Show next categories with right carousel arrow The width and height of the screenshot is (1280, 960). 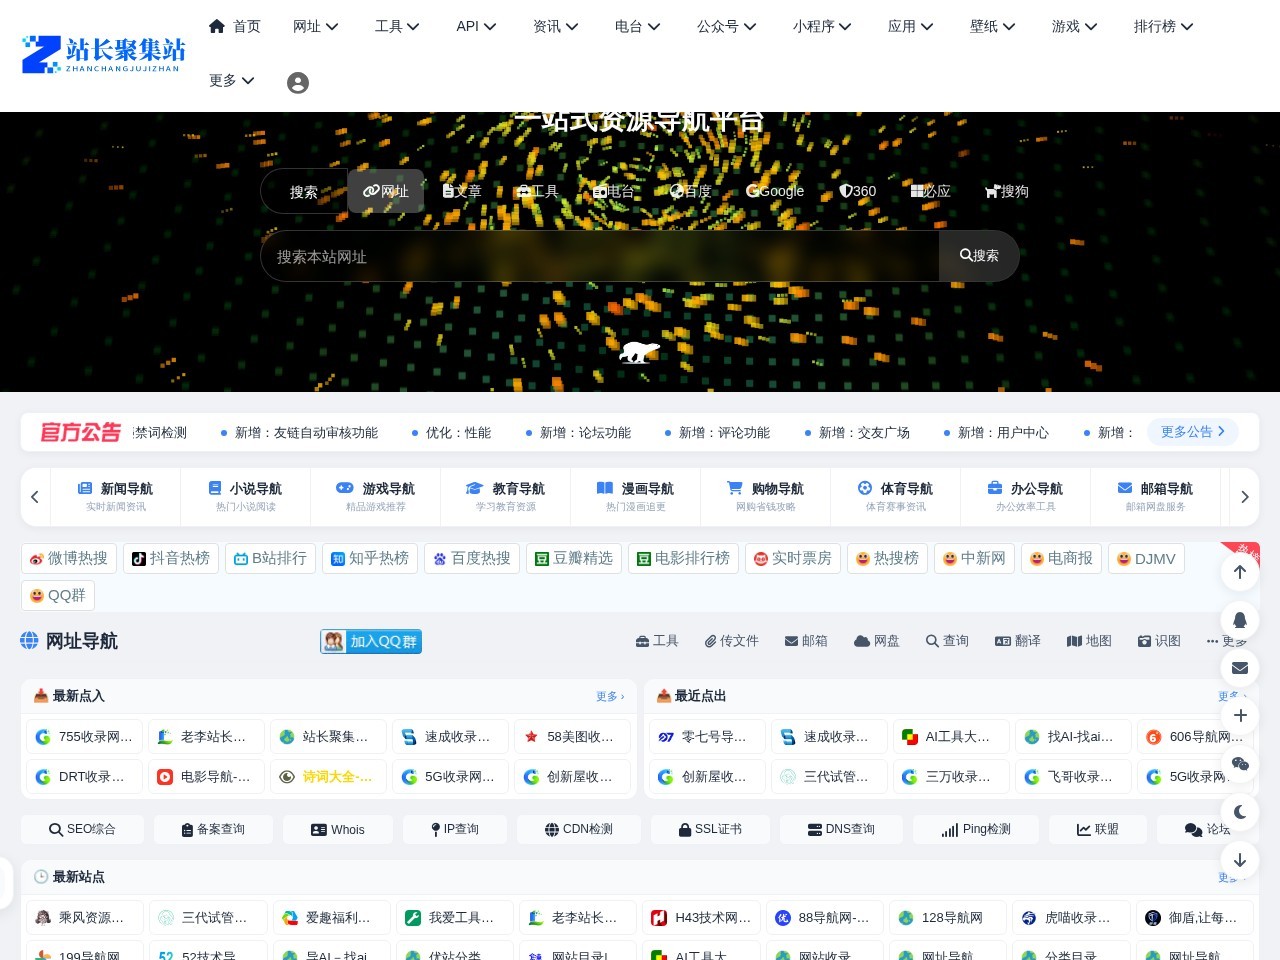(x=1245, y=497)
